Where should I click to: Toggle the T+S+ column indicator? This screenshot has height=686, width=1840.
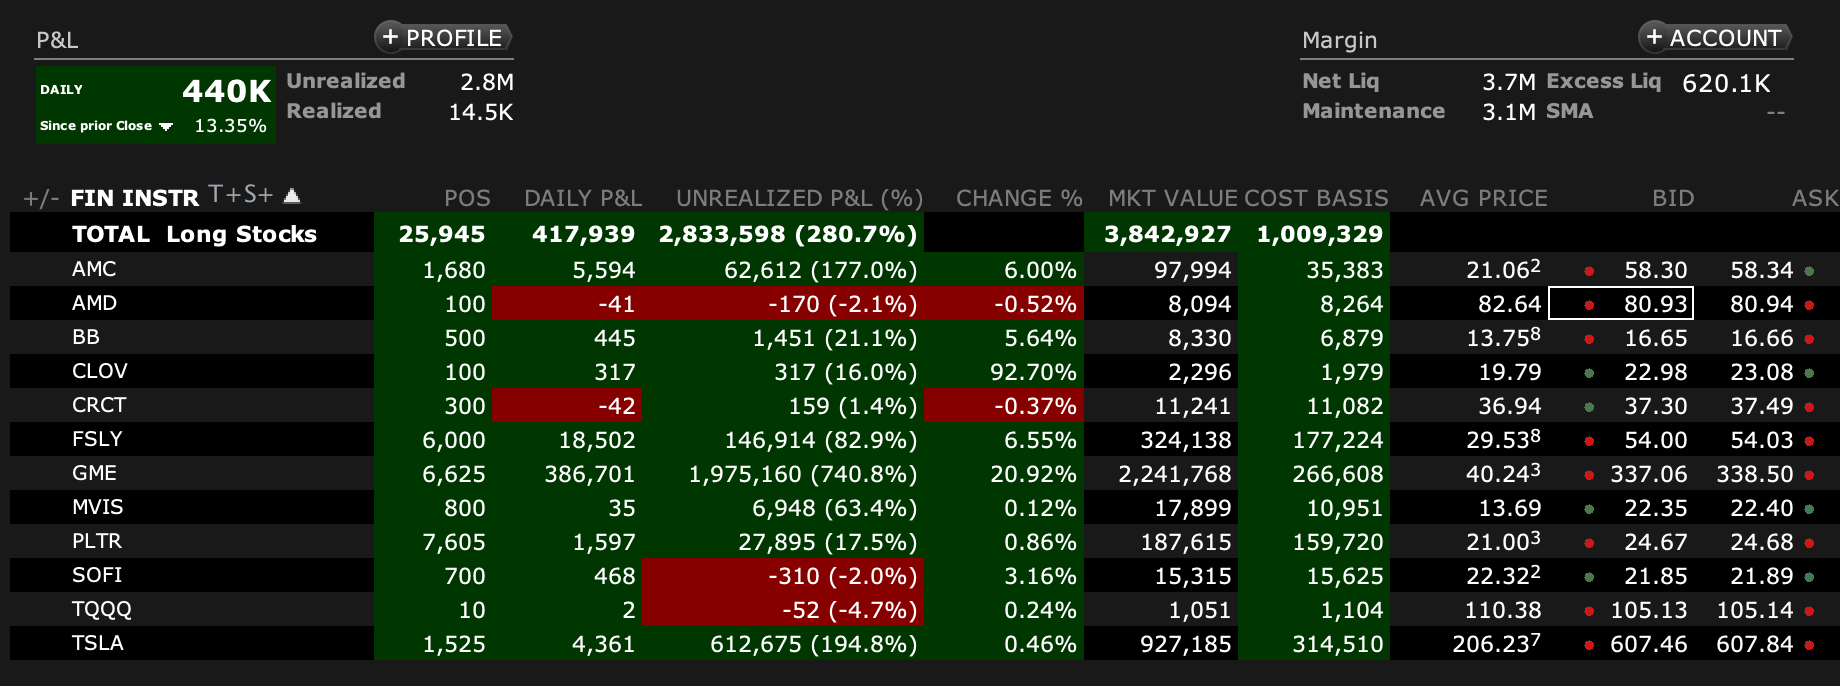240,194
